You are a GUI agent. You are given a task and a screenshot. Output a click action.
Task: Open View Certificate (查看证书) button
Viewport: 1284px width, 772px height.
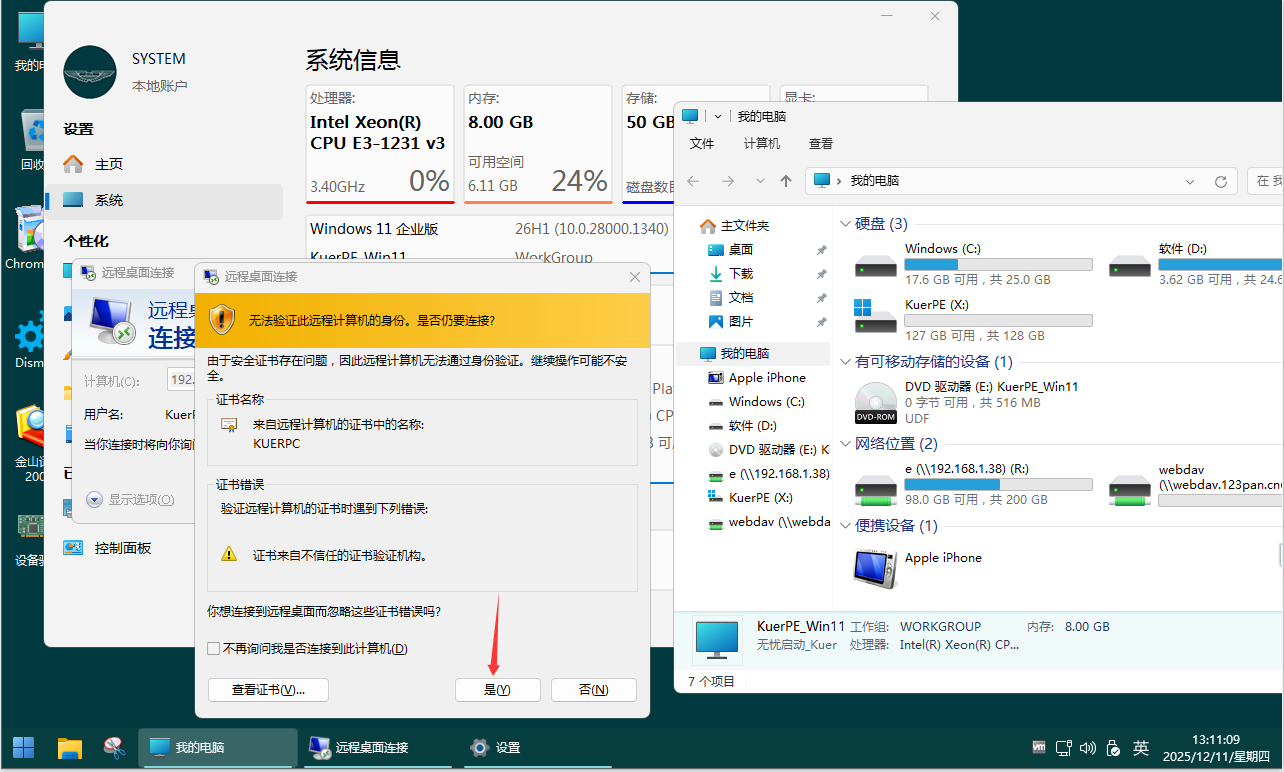click(x=268, y=690)
